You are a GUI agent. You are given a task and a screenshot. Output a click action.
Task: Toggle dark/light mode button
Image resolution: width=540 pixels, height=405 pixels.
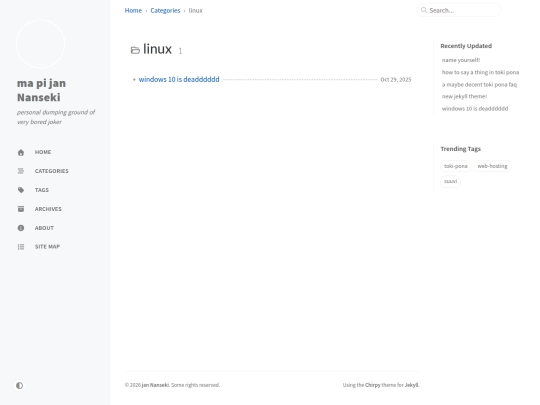tap(19, 385)
